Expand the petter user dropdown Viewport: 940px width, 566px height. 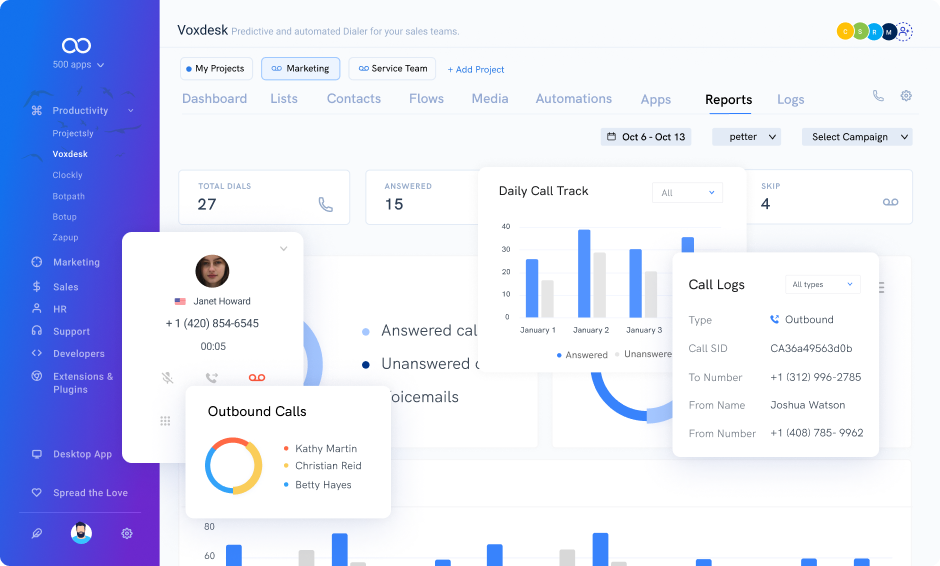click(746, 137)
